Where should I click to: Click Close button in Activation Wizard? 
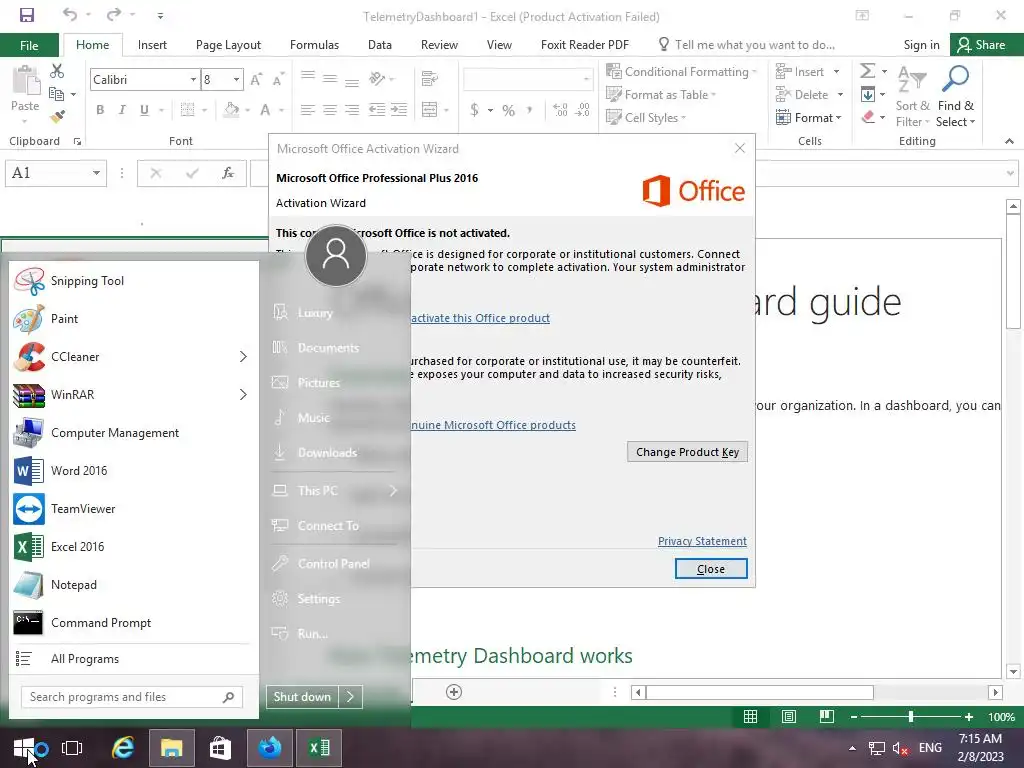coord(711,569)
